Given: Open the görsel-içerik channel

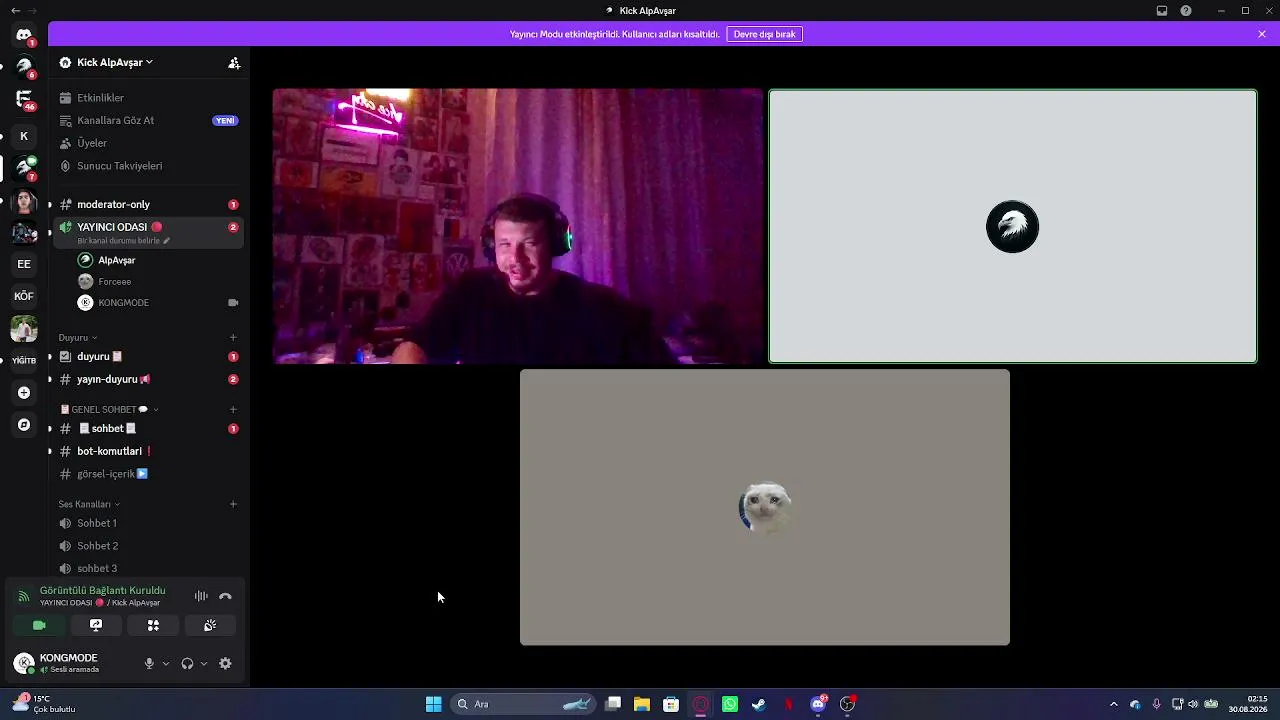Looking at the screenshot, I should click(x=146, y=474).
